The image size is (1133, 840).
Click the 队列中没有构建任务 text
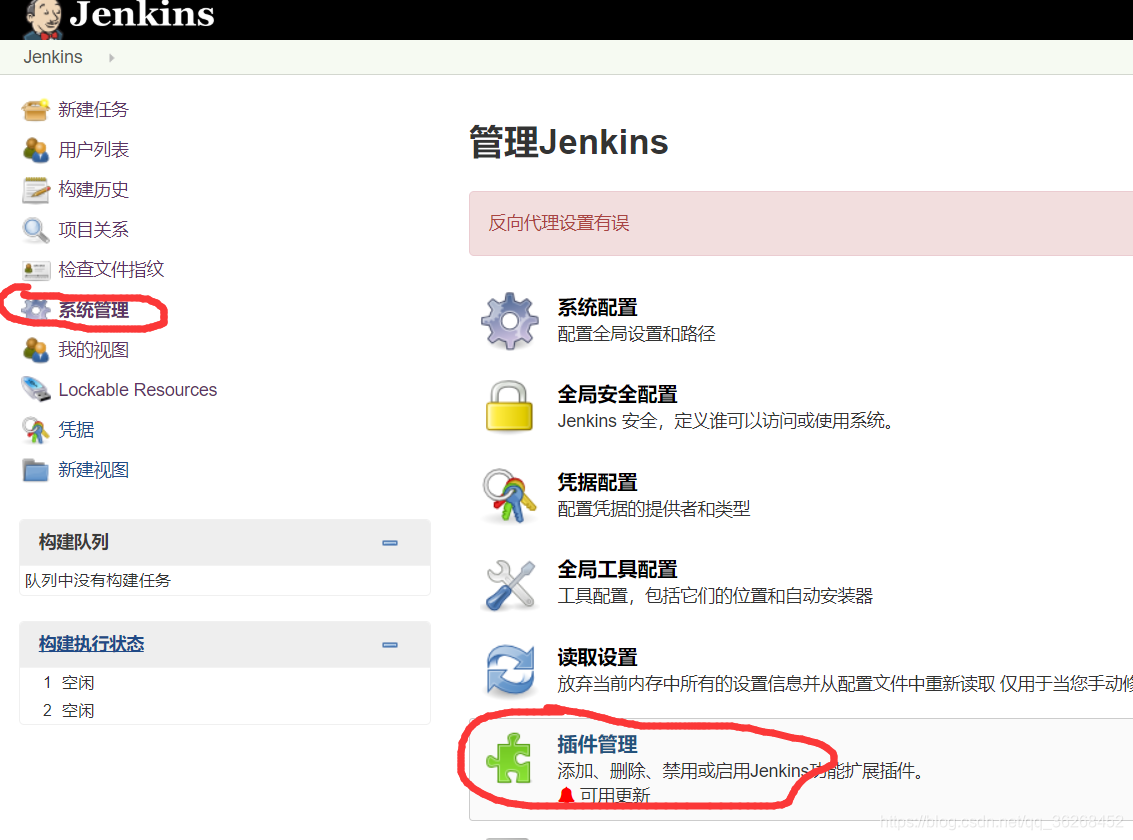(x=98, y=581)
